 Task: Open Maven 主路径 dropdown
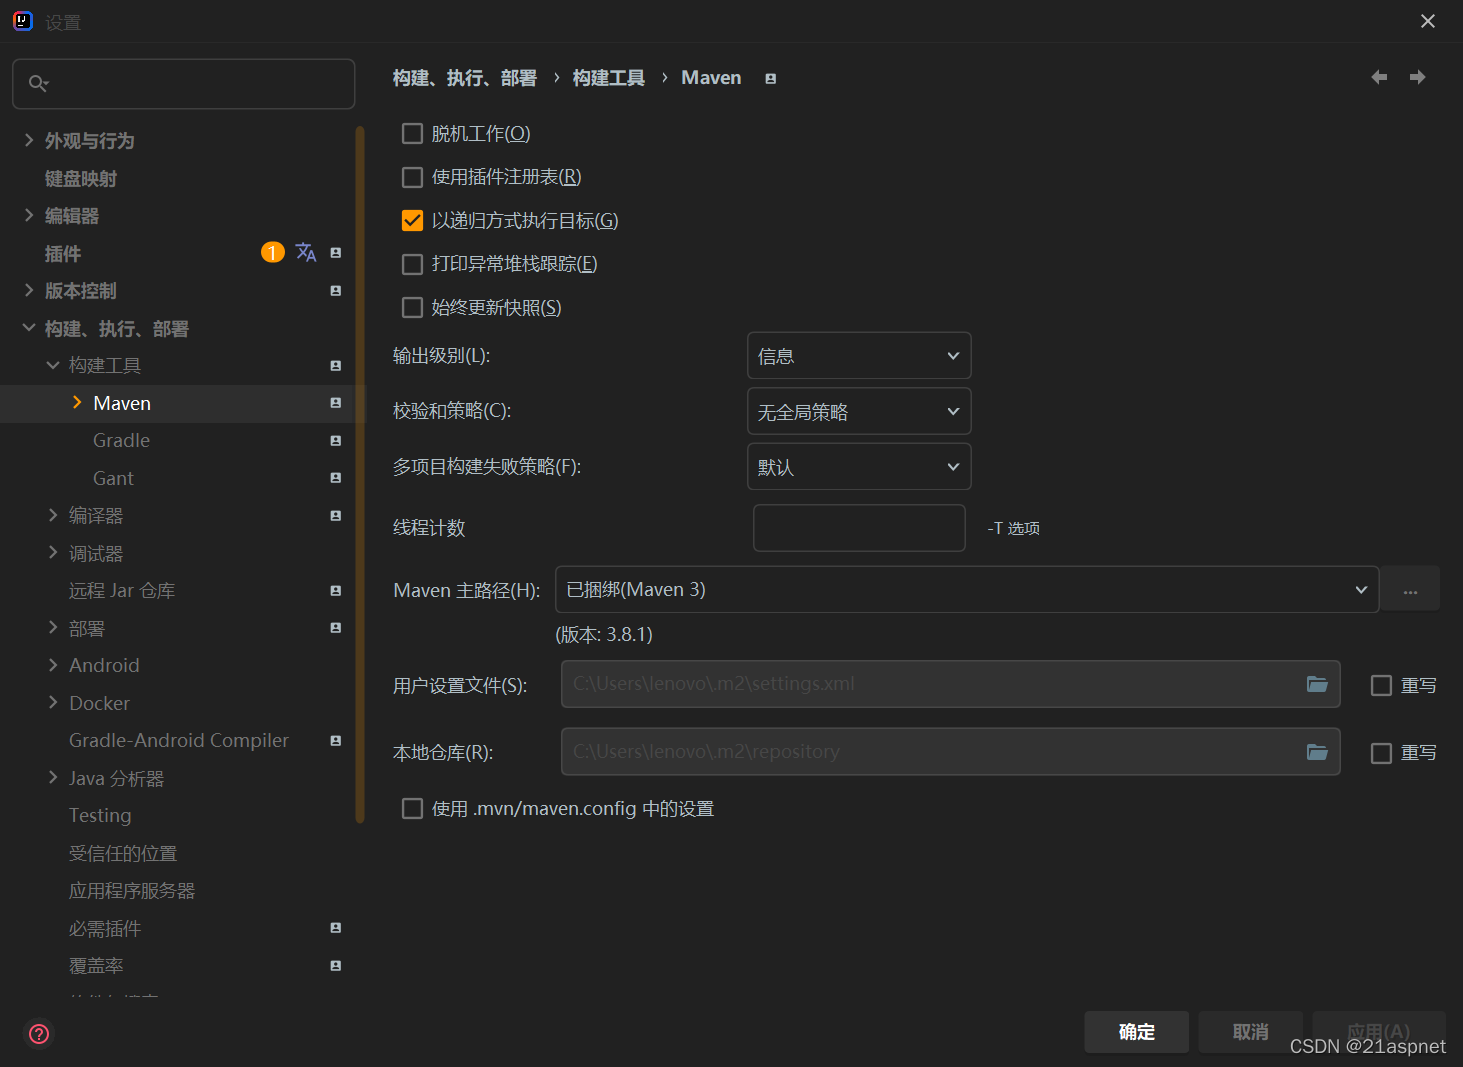pyautogui.click(x=967, y=589)
